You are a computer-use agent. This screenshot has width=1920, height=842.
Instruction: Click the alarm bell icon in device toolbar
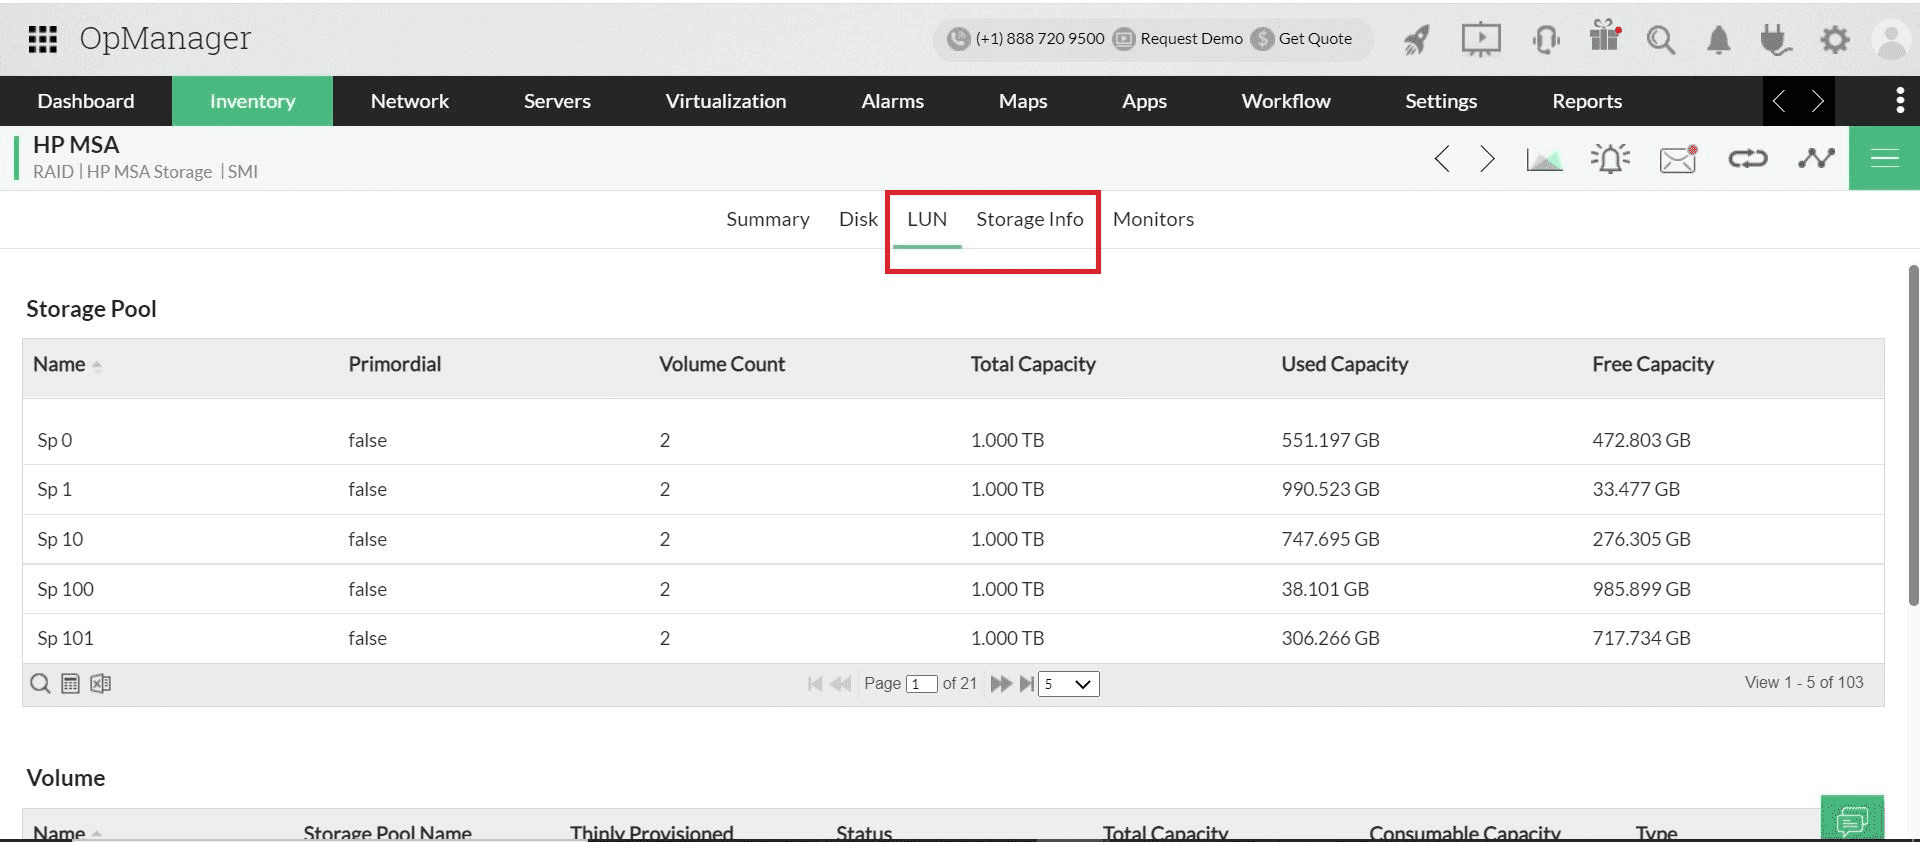coord(1610,159)
